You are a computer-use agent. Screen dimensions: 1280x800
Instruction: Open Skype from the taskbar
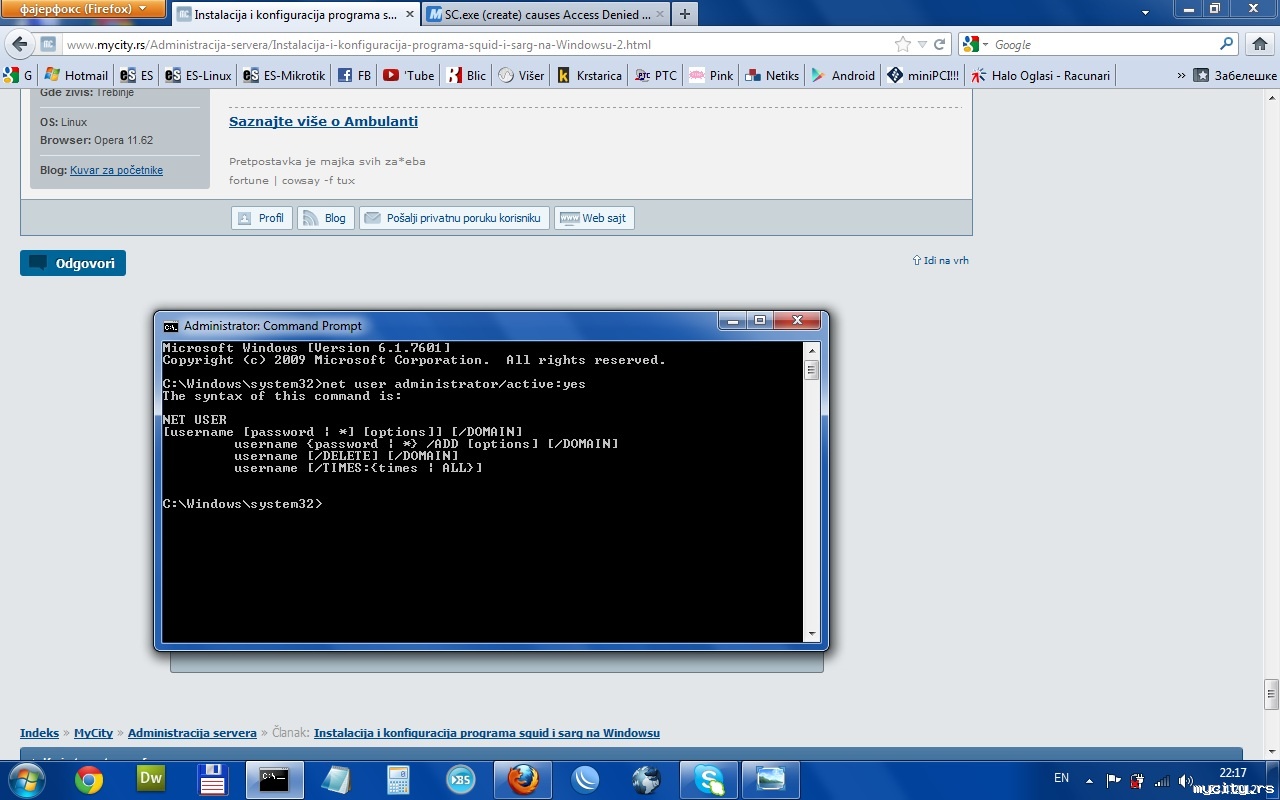point(709,780)
